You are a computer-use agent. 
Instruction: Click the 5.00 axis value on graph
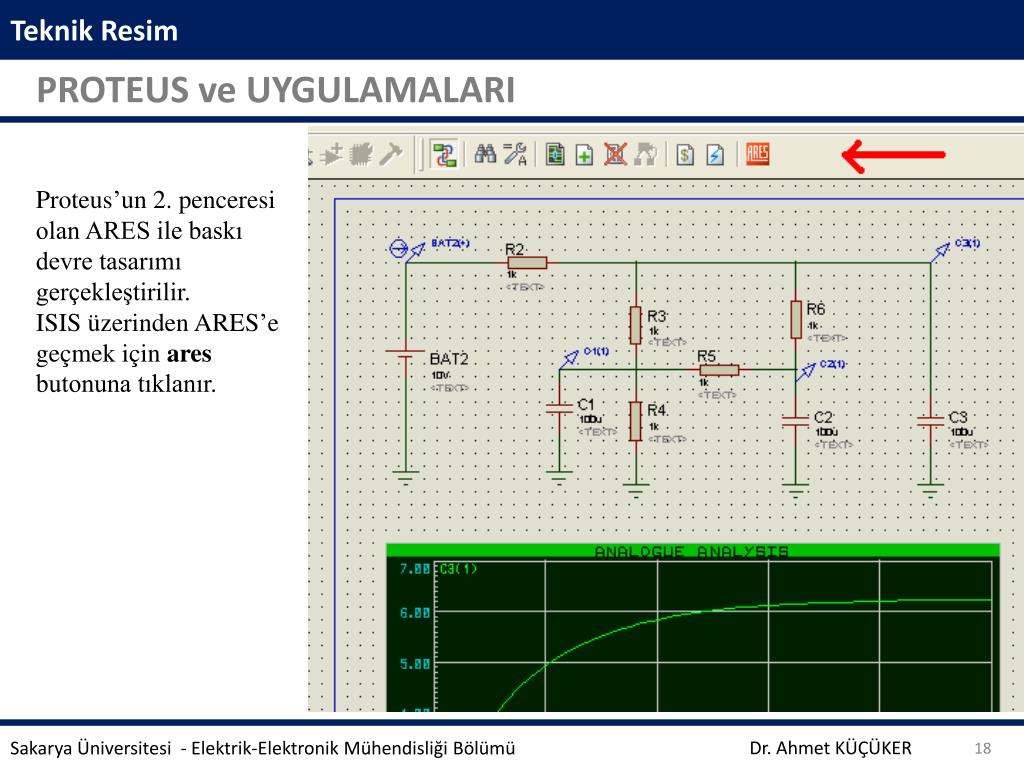click(415, 664)
